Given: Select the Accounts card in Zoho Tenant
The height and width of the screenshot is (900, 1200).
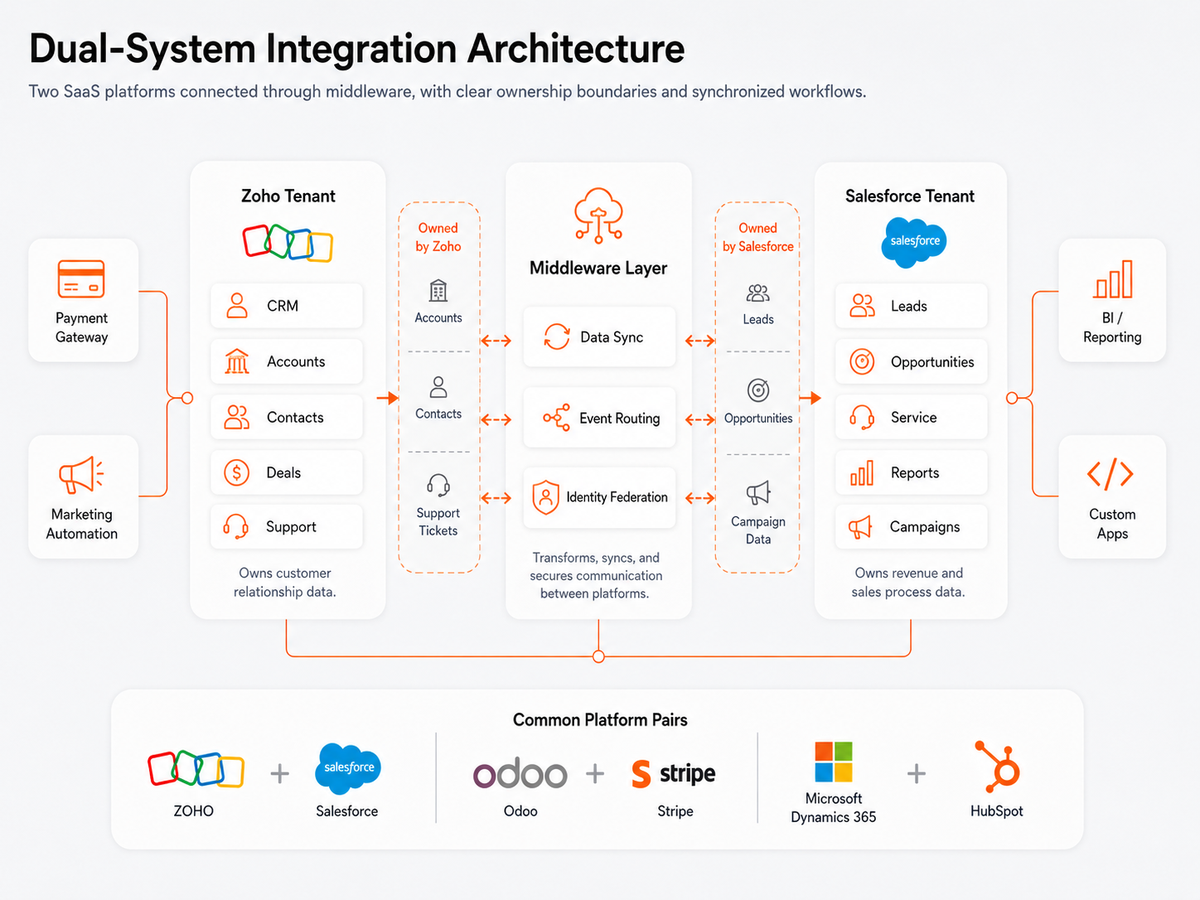Looking at the screenshot, I should 287,362.
